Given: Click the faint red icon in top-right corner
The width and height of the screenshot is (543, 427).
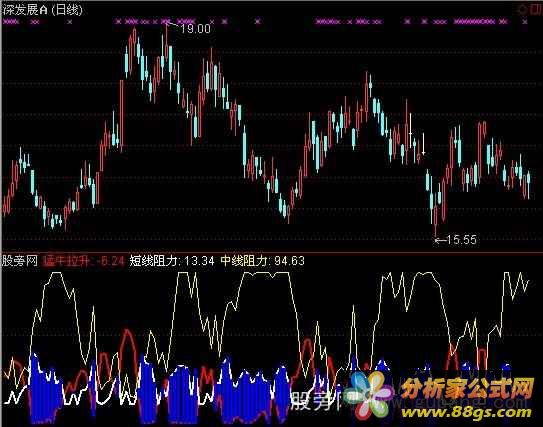Looking at the screenshot, I should pos(533,10).
